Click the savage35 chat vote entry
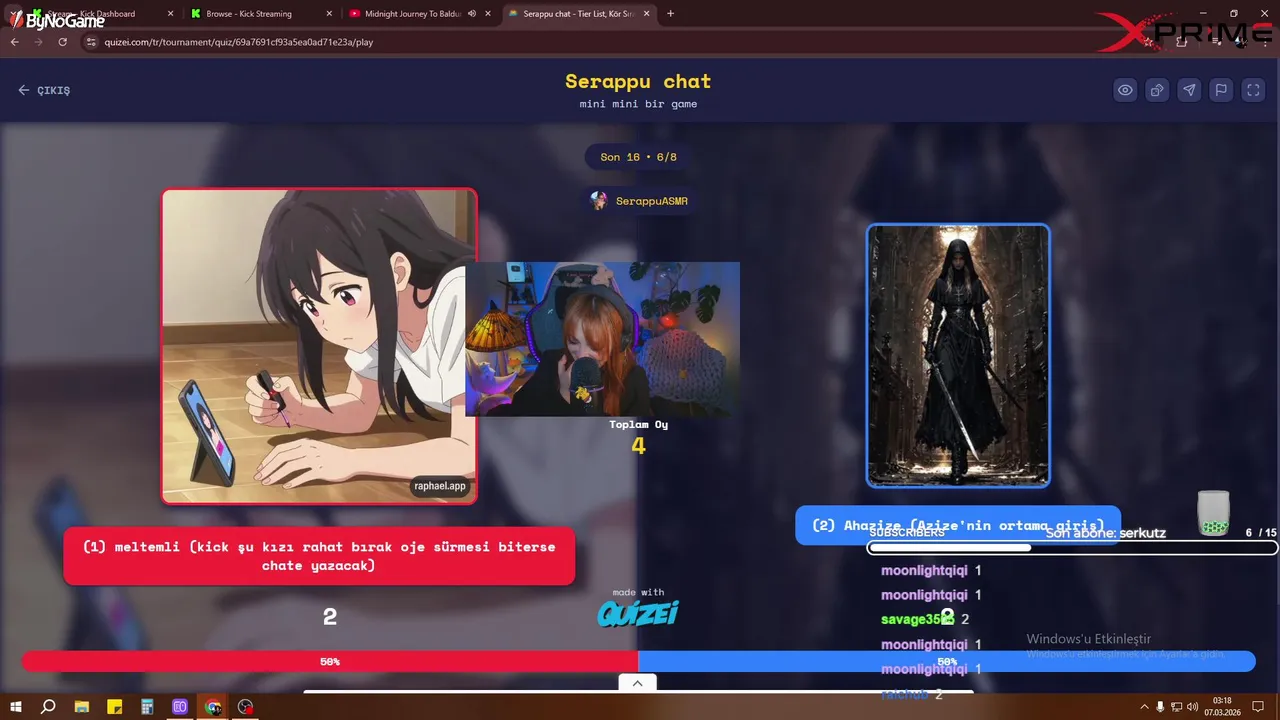Viewport: 1280px width, 720px height. 924,619
